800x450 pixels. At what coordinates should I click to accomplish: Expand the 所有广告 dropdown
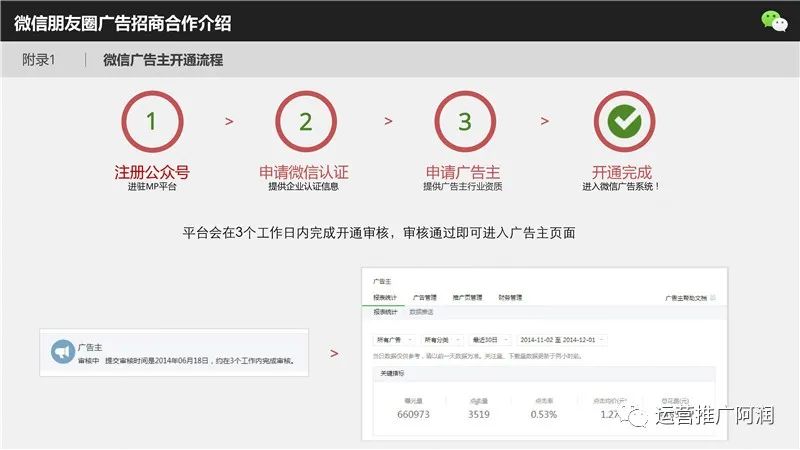[393, 340]
